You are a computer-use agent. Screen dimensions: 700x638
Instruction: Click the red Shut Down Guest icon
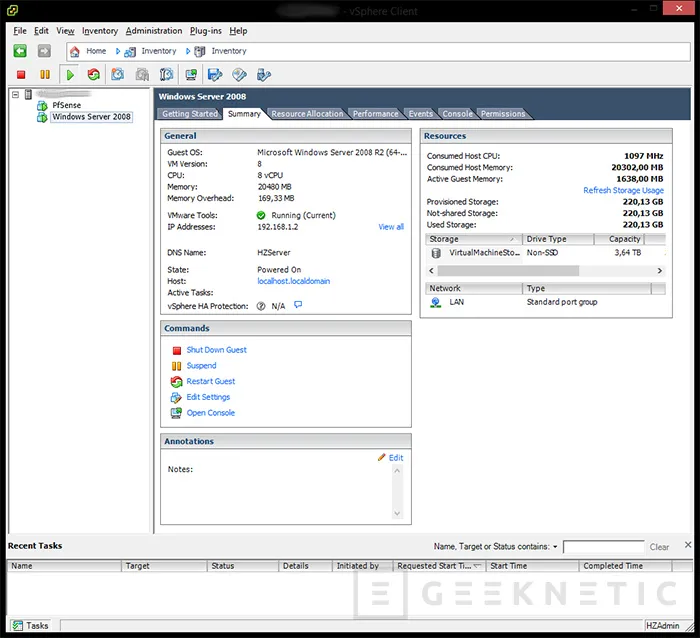pyautogui.click(x=177, y=350)
